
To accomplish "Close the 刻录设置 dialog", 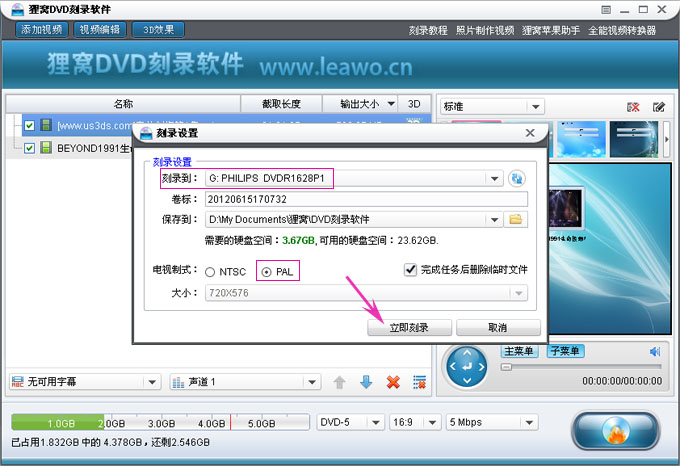I will click(530, 133).
